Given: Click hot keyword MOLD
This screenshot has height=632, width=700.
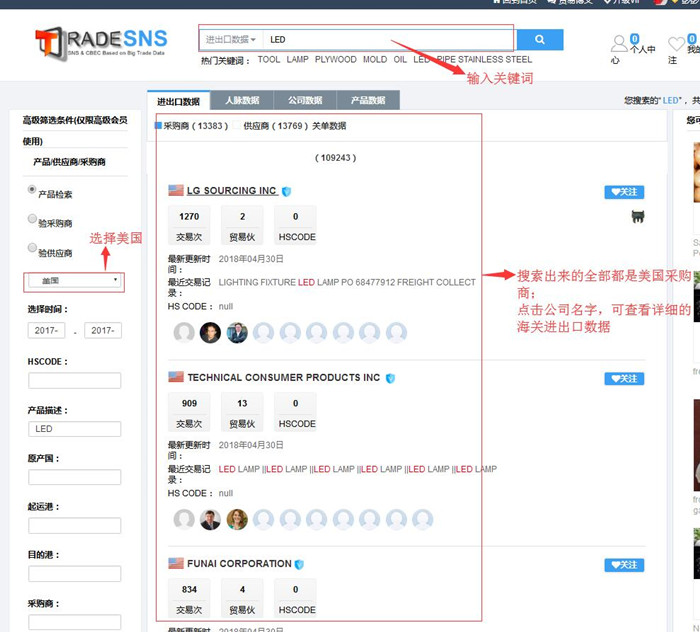Looking at the screenshot, I should [x=375, y=59].
